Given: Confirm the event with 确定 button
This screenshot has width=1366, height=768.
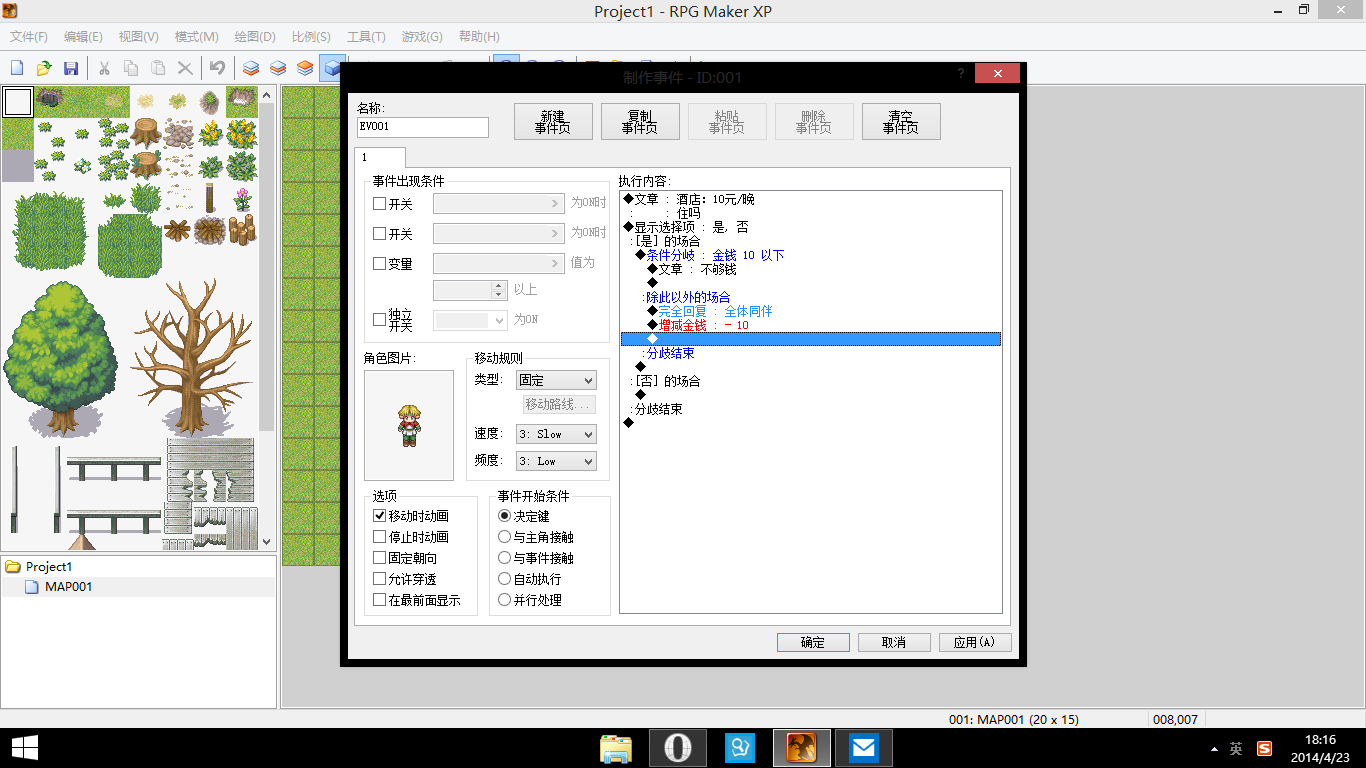Looking at the screenshot, I should [813, 642].
